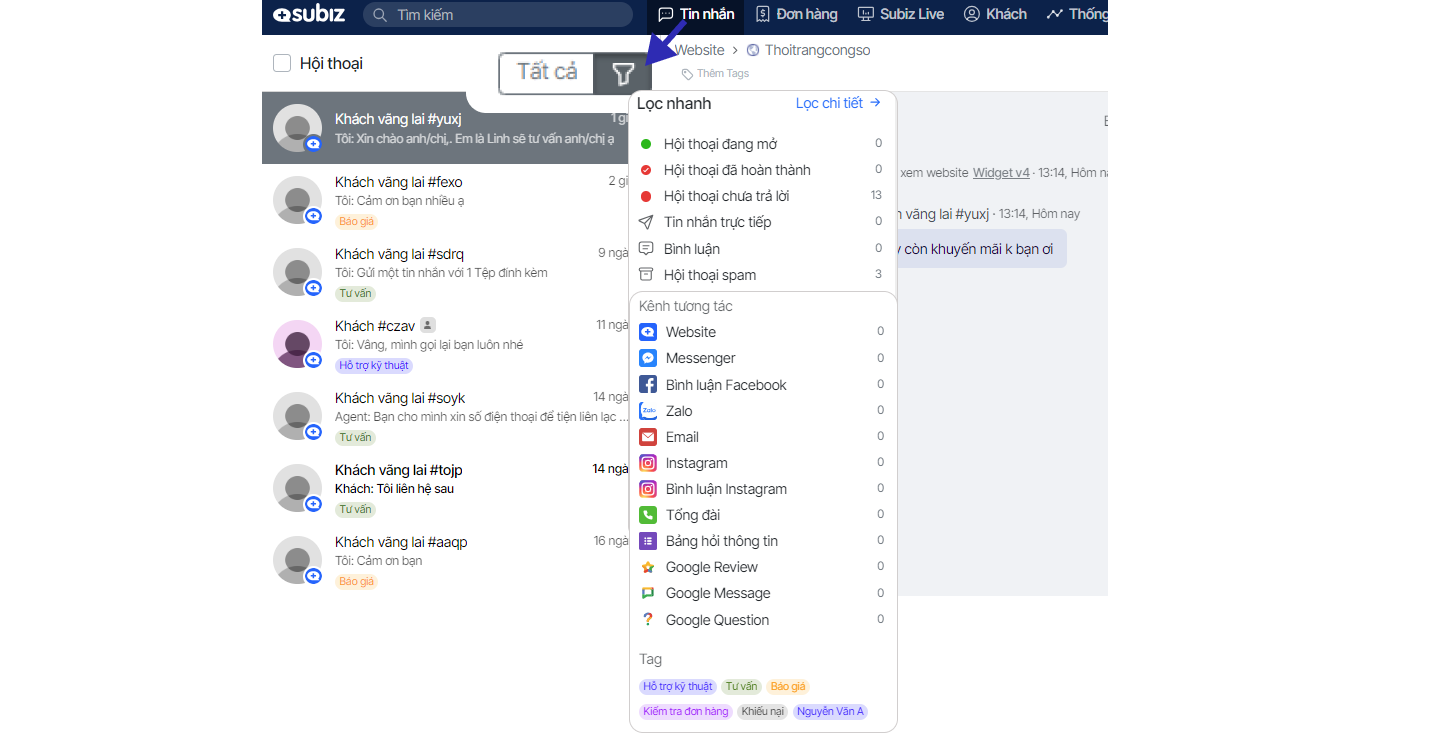Click the funnel filter icon
Viewport: 1440px width, 743px height.
(x=623, y=73)
